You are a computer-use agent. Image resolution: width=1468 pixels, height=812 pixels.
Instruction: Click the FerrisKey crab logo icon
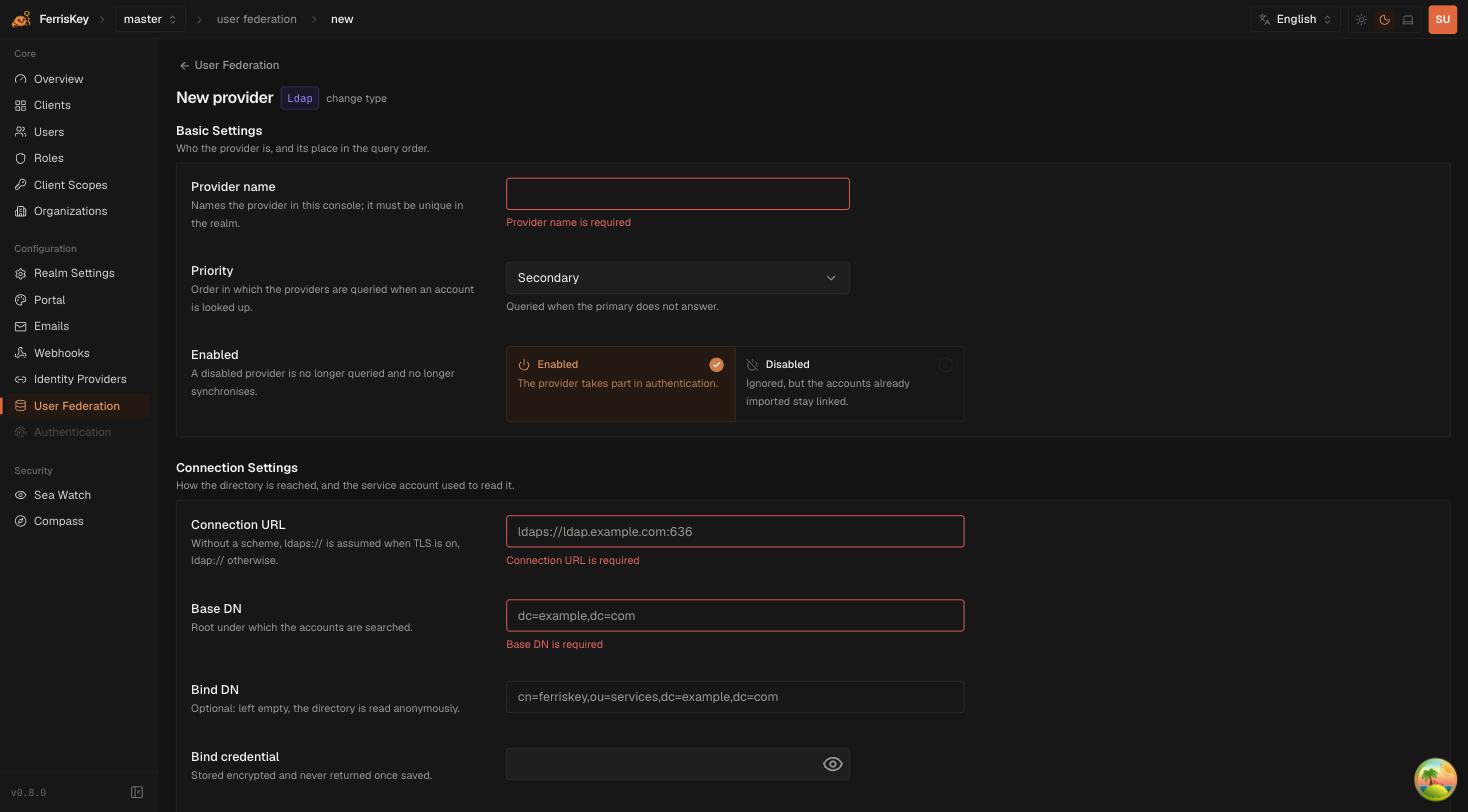(21, 19)
